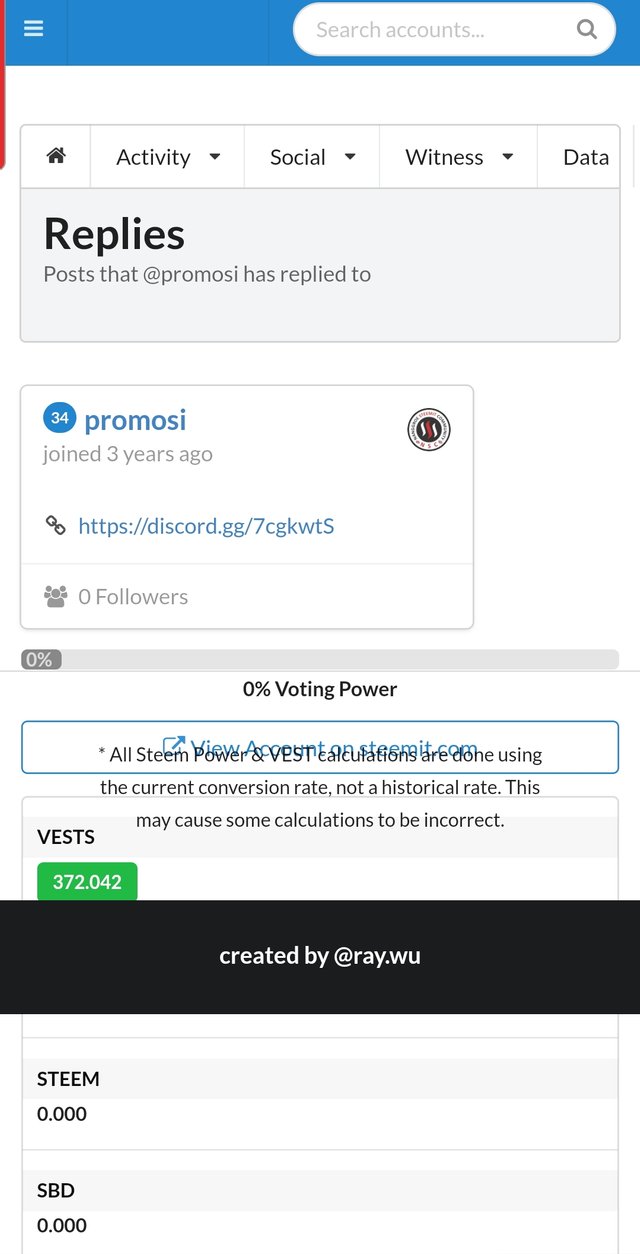Click the created by @ray.wu footer
This screenshot has height=1254, width=640.
point(320,956)
